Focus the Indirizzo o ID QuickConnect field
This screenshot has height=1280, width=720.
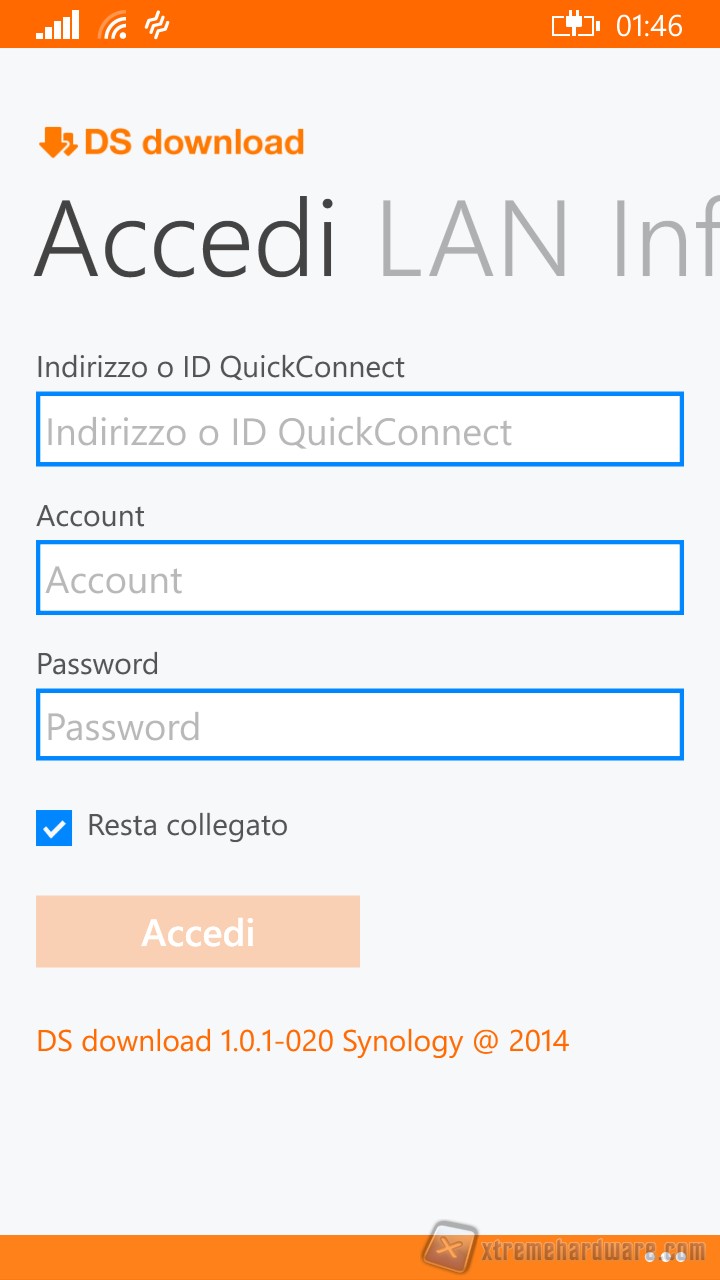point(360,430)
